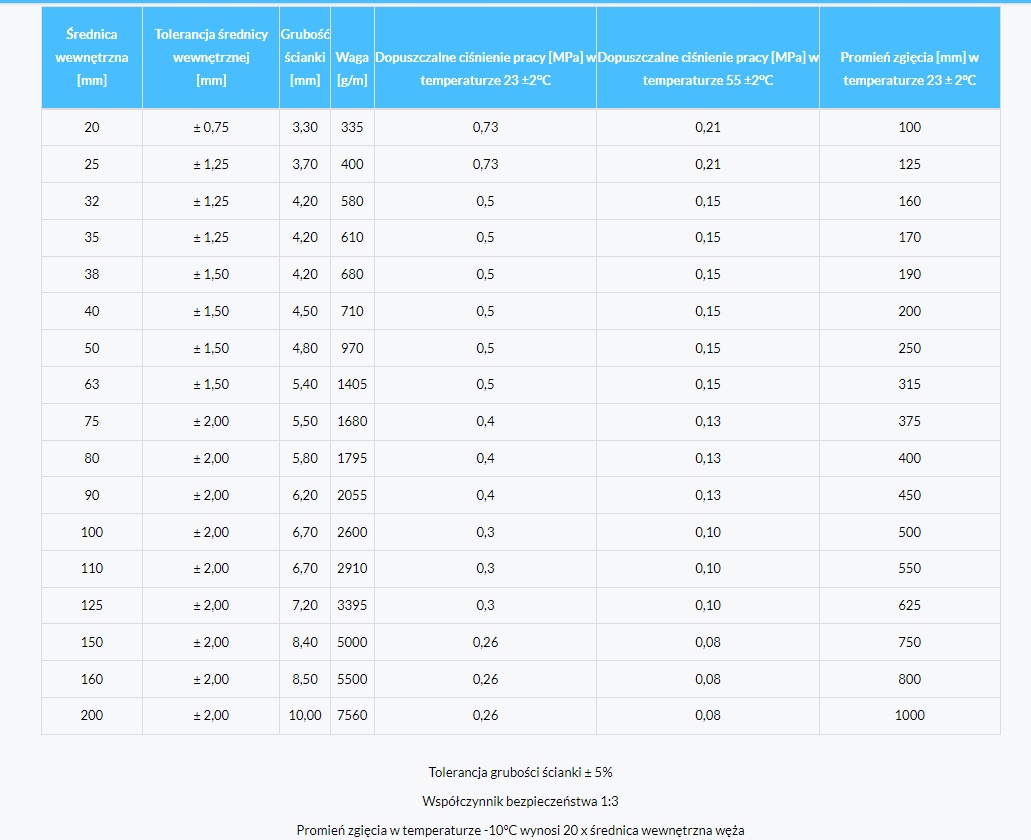Select the weight value 1405
Screen dimensions: 1031x840
[352, 385]
